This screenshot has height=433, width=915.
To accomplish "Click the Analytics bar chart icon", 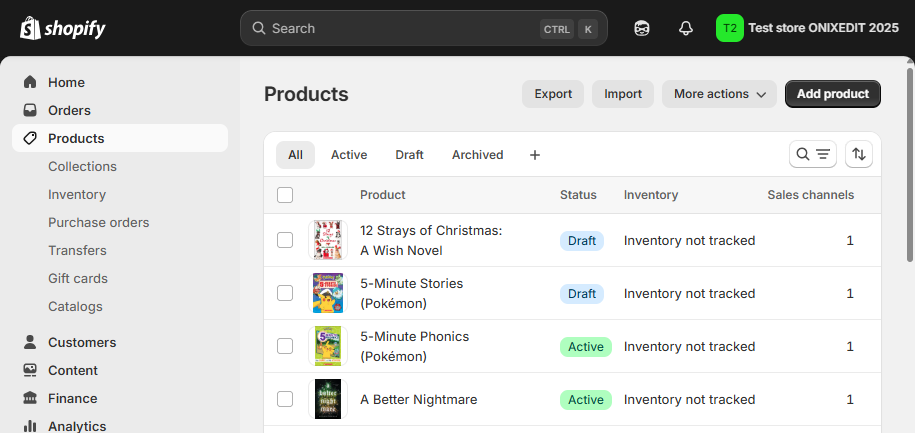I will click(x=30, y=427).
